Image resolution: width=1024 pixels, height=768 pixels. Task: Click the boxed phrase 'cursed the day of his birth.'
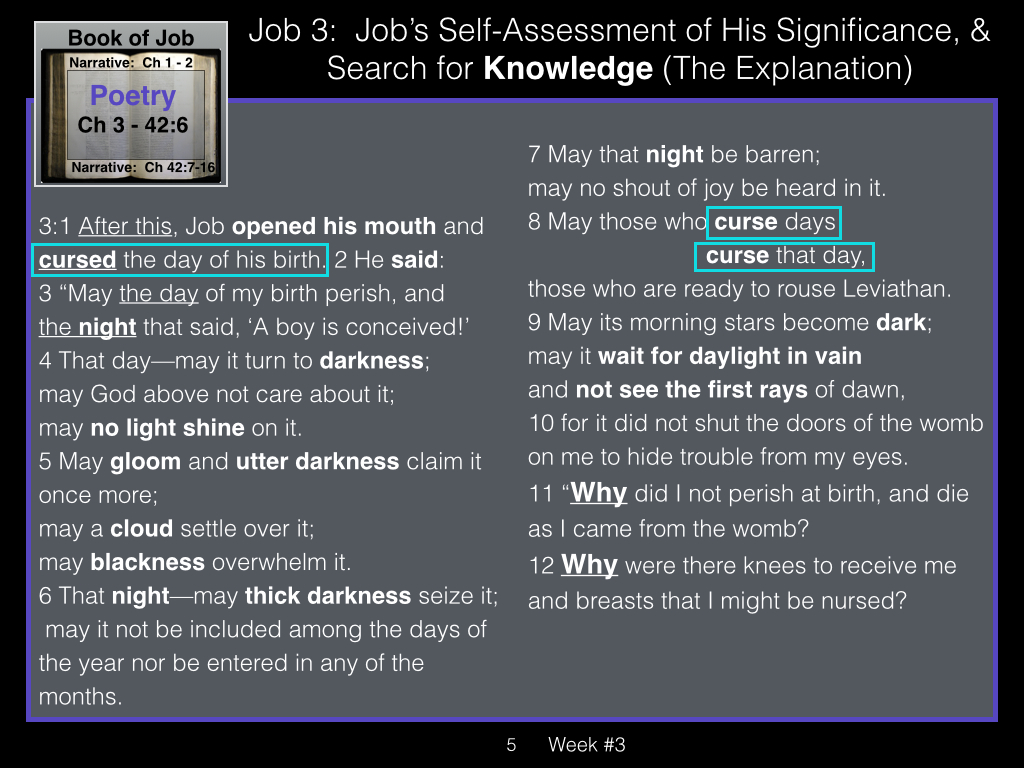pos(180,260)
